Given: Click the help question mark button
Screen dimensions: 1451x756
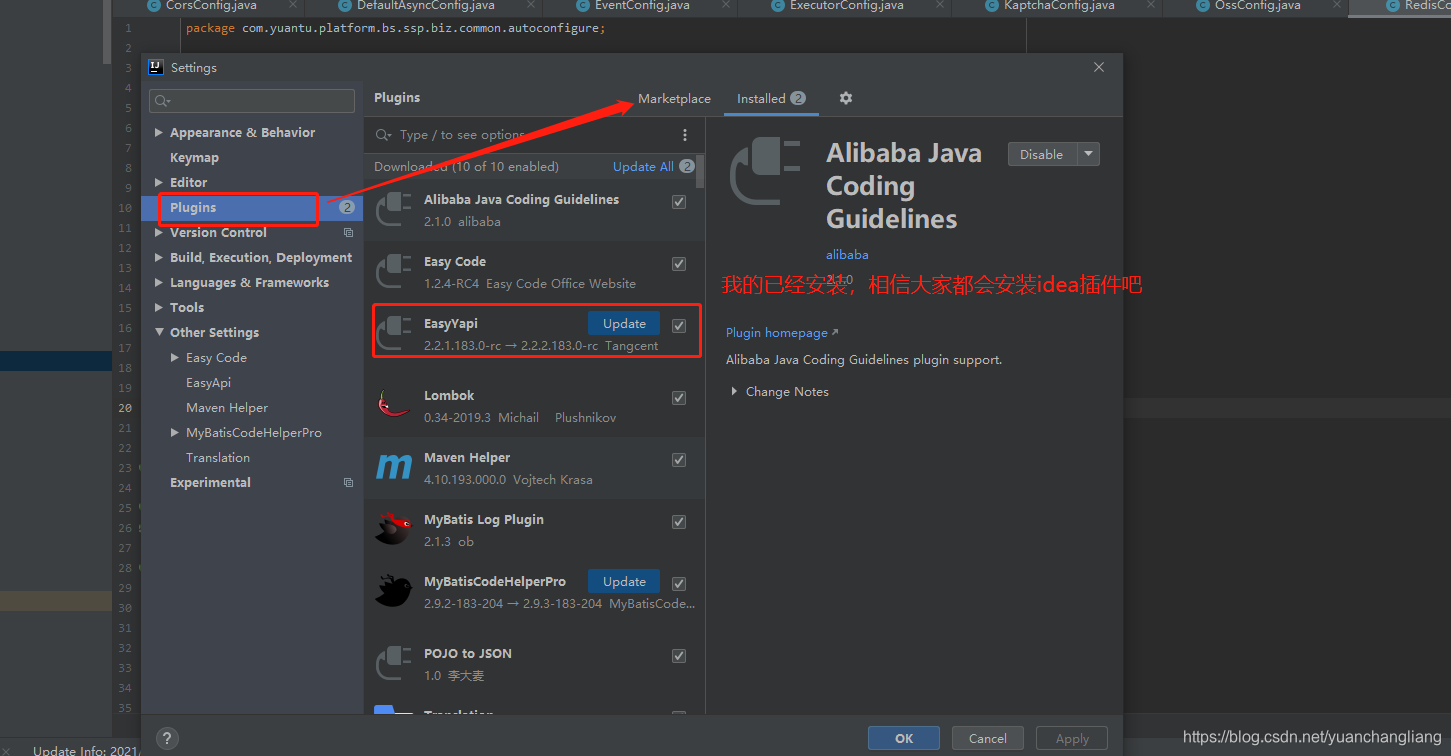Looking at the screenshot, I should tap(167, 739).
